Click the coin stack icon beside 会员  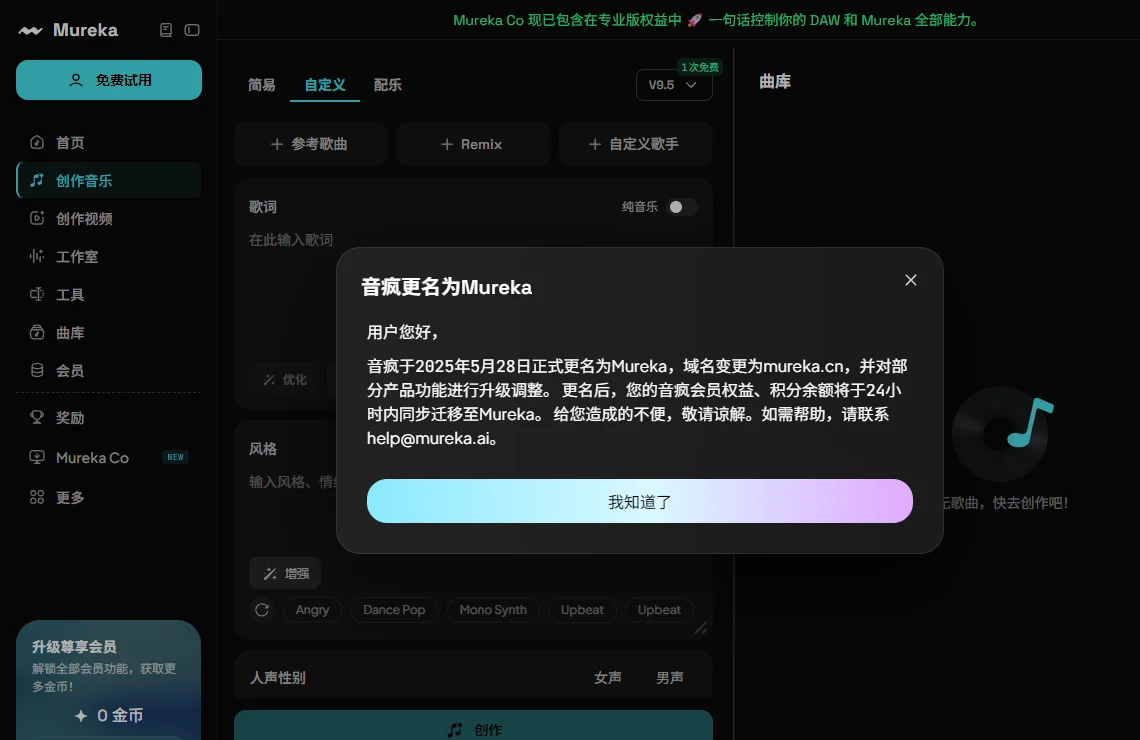click(x=37, y=370)
